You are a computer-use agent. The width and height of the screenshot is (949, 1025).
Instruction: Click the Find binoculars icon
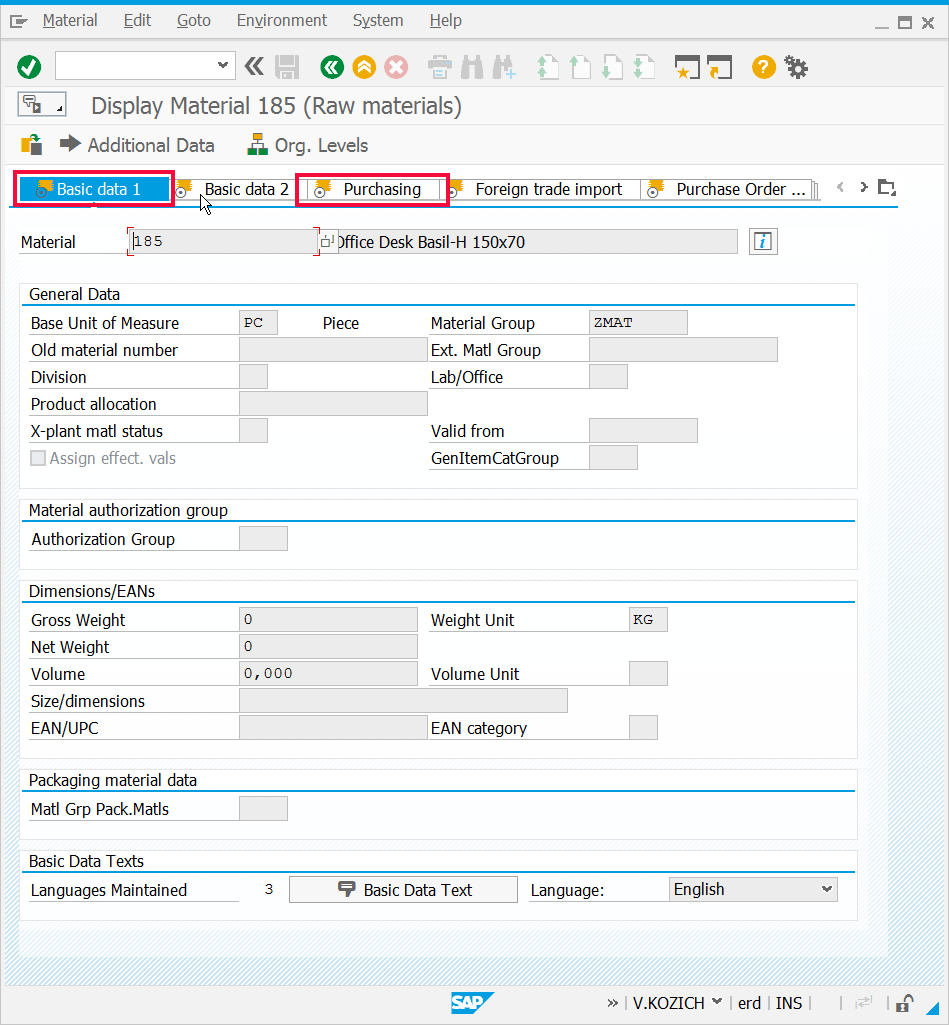click(x=472, y=67)
